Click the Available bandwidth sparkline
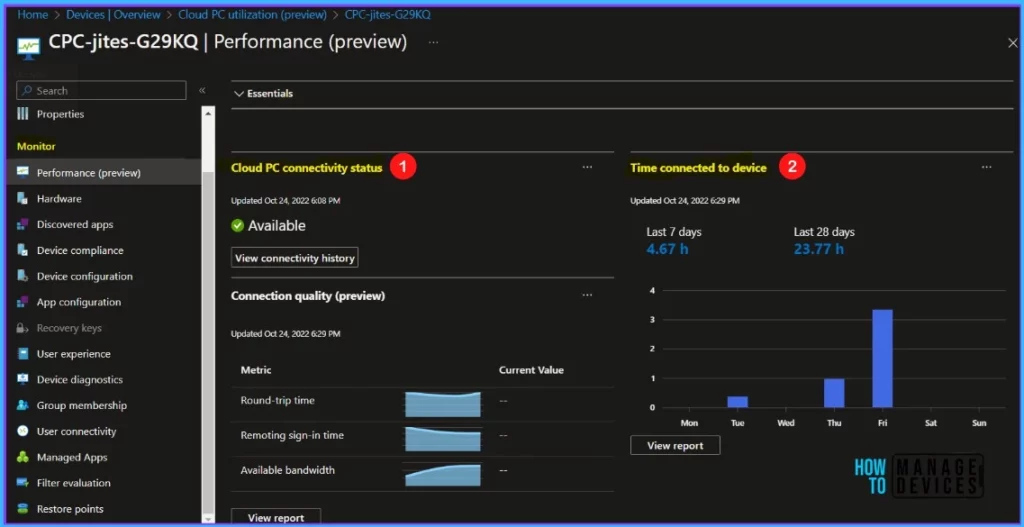This screenshot has height=527, width=1024. [x=443, y=474]
